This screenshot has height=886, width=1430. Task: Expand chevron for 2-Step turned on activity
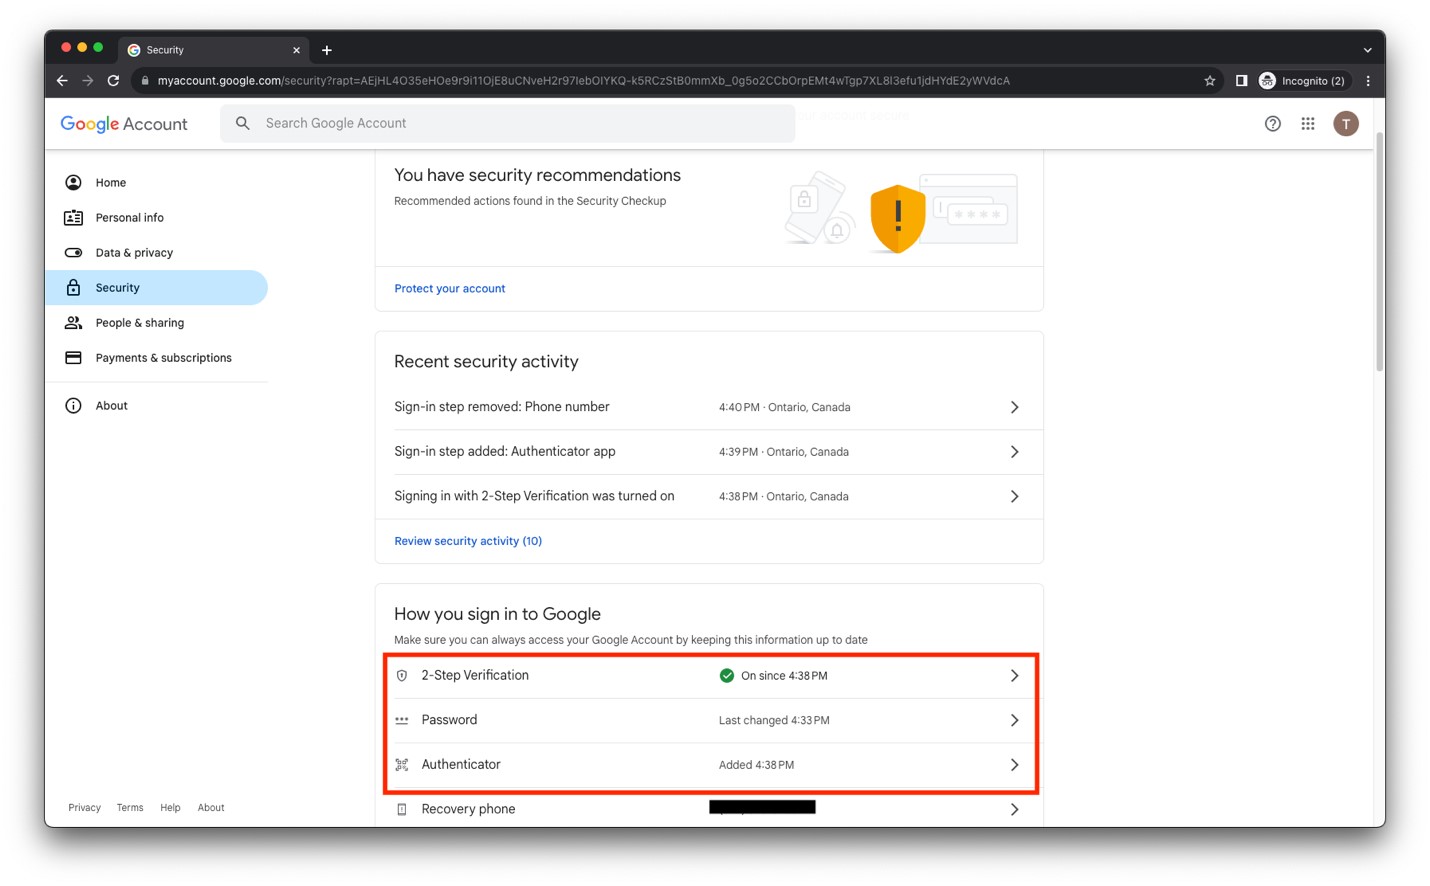[1014, 496]
